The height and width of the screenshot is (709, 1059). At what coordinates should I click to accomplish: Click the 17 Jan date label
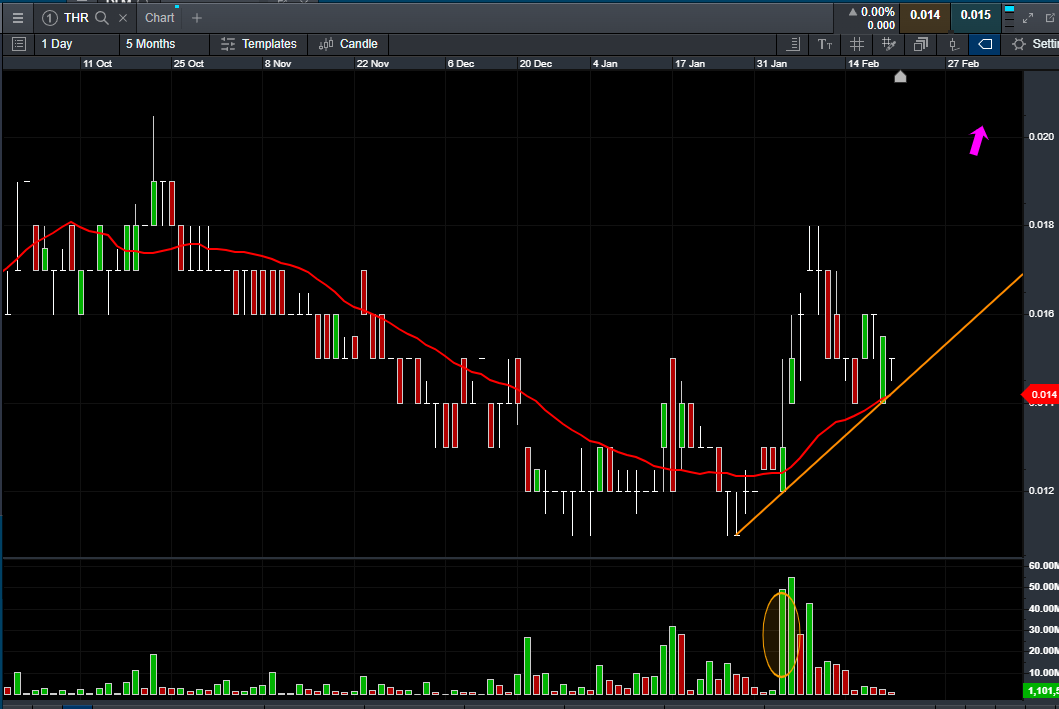[690, 63]
